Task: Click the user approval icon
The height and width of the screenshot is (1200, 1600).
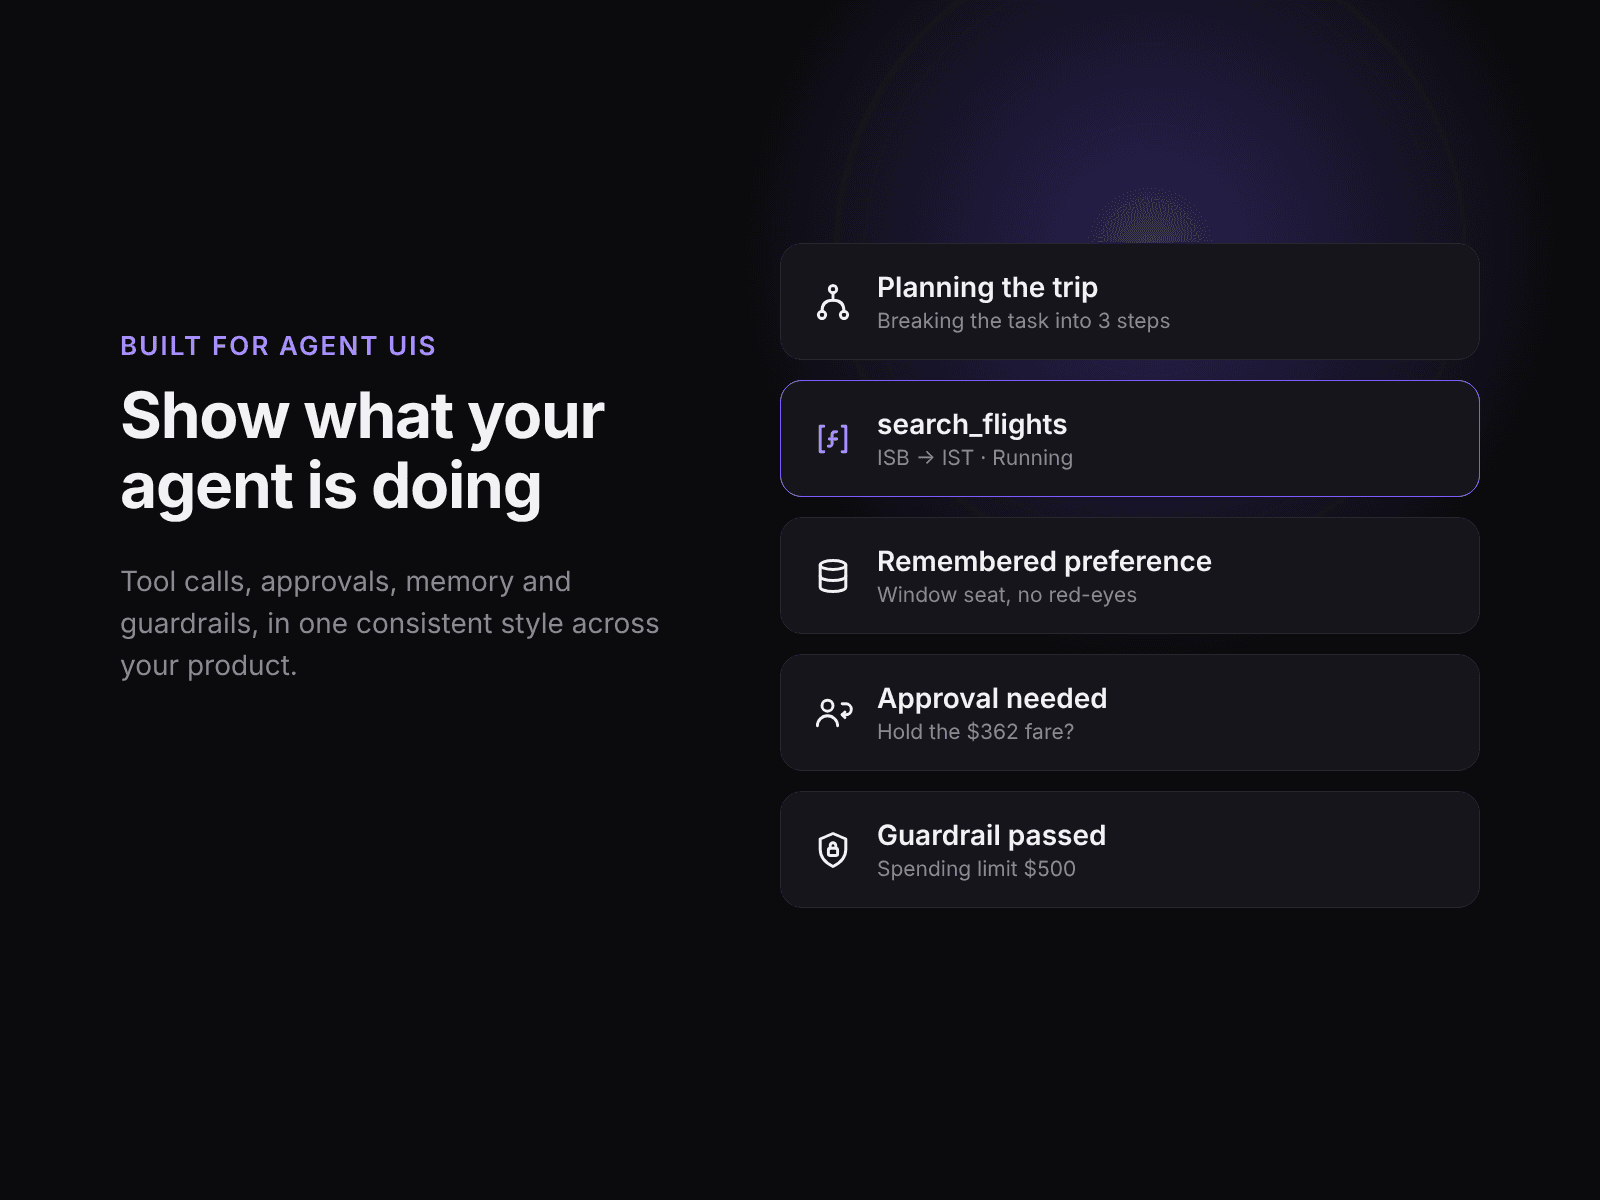Action: [x=833, y=713]
